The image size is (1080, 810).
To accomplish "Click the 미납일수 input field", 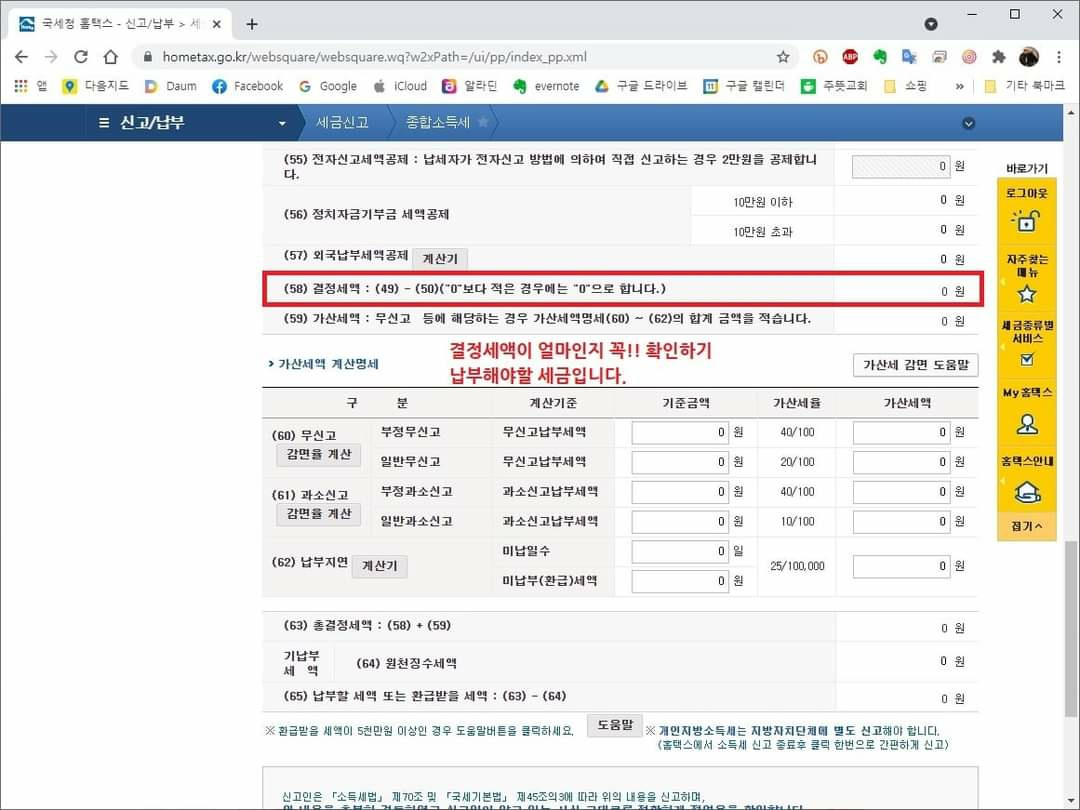I will pyautogui.click(x=679, y=551).
